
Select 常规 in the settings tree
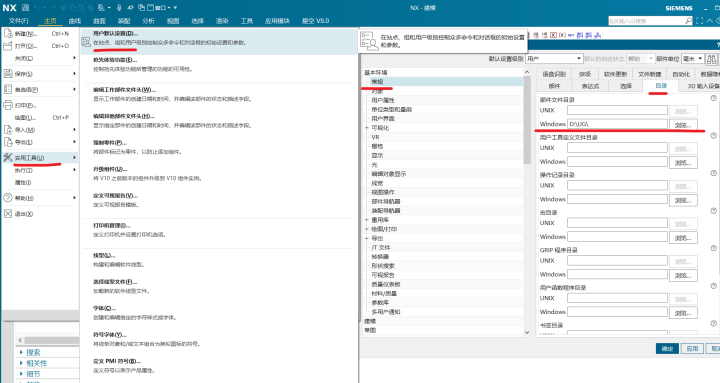377,82
